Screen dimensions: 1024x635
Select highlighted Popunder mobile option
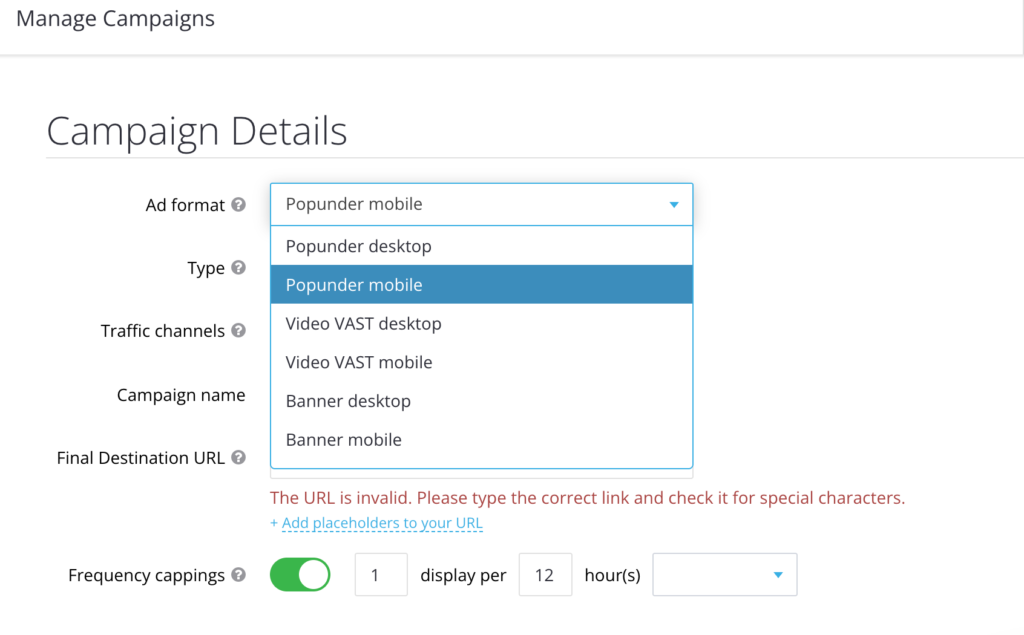pyautogui.click(x=481, y=285)
